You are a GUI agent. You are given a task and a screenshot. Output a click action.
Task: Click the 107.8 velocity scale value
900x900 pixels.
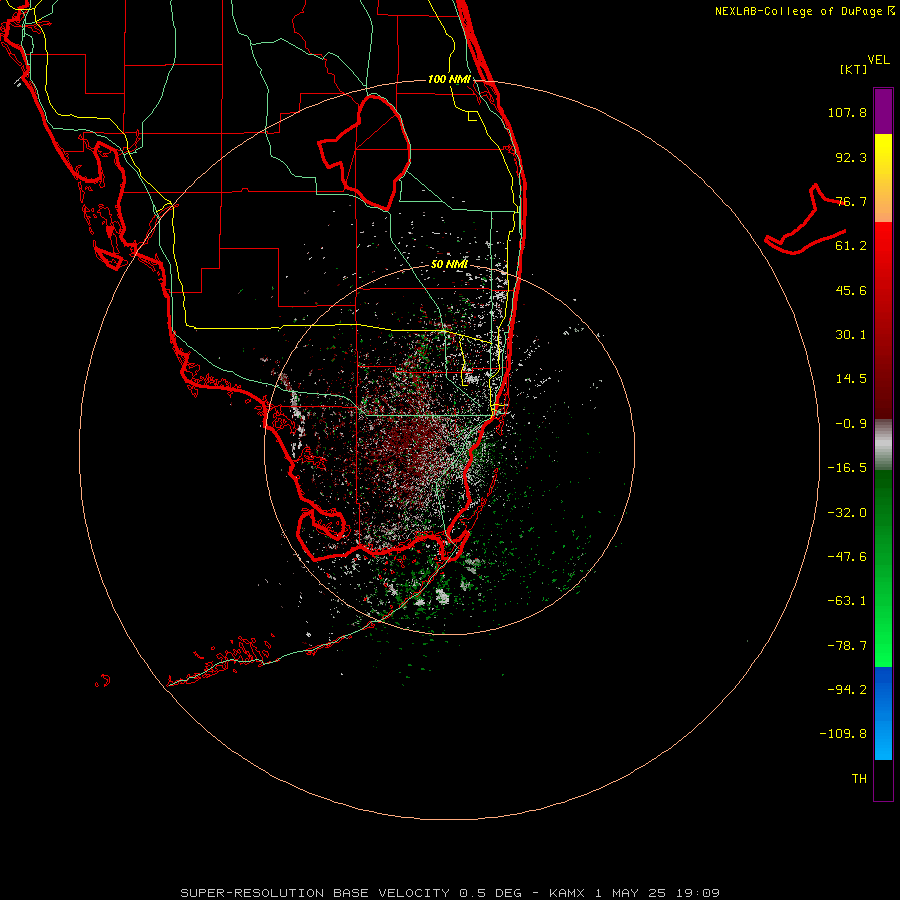[x=847, y=112]
